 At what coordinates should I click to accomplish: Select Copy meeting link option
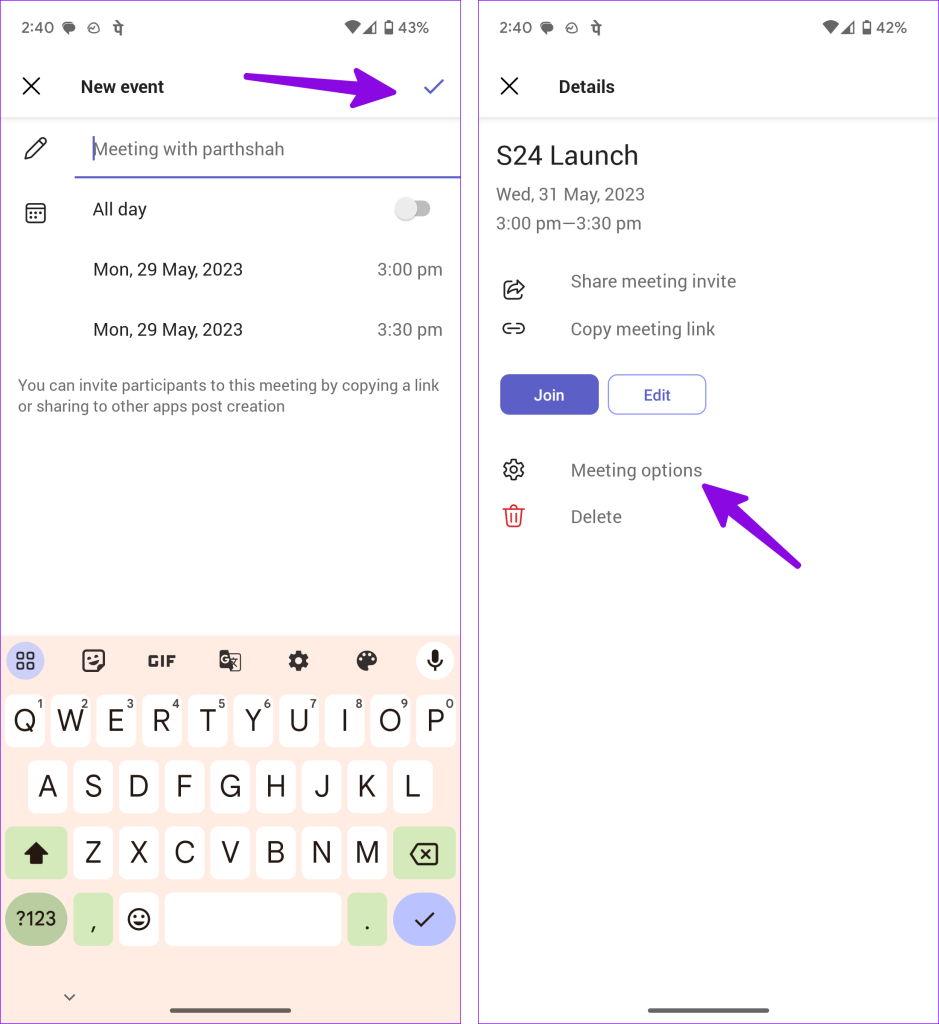tap(643, 329)
